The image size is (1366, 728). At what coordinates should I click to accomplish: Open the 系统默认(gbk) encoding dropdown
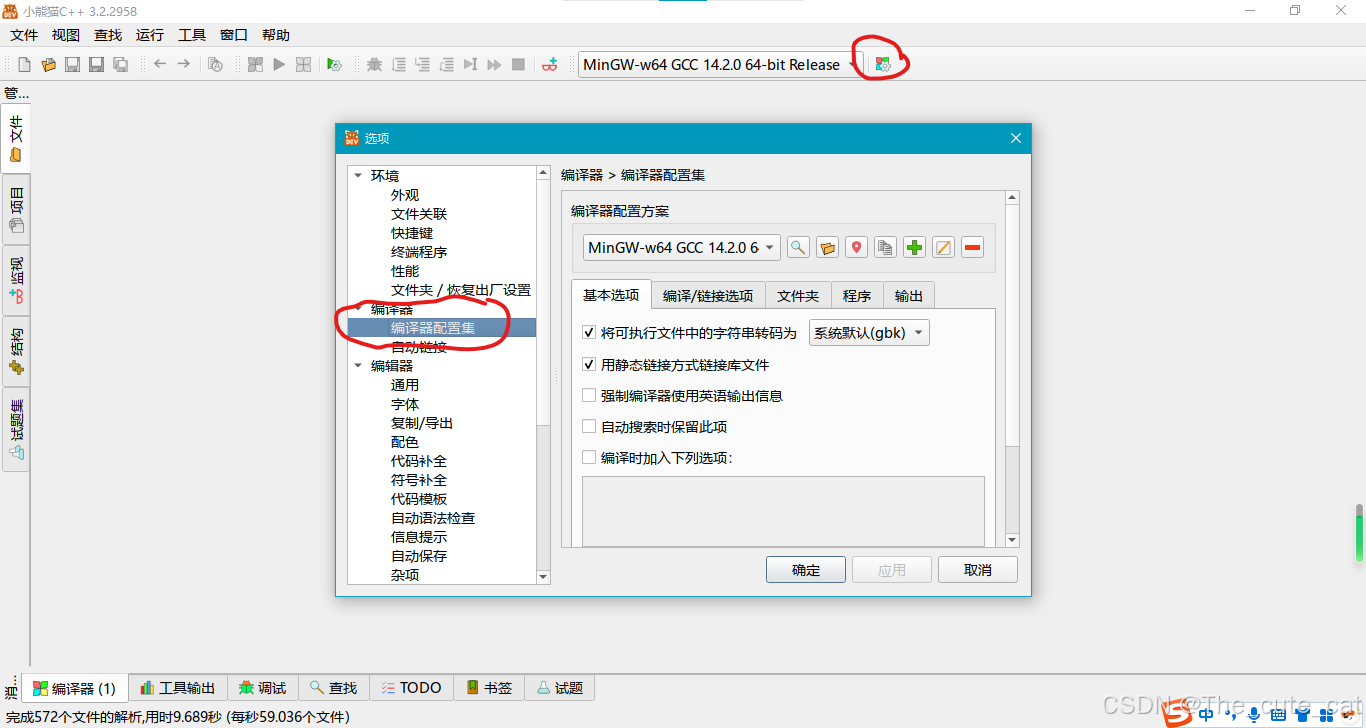click(x=869, y=332)
